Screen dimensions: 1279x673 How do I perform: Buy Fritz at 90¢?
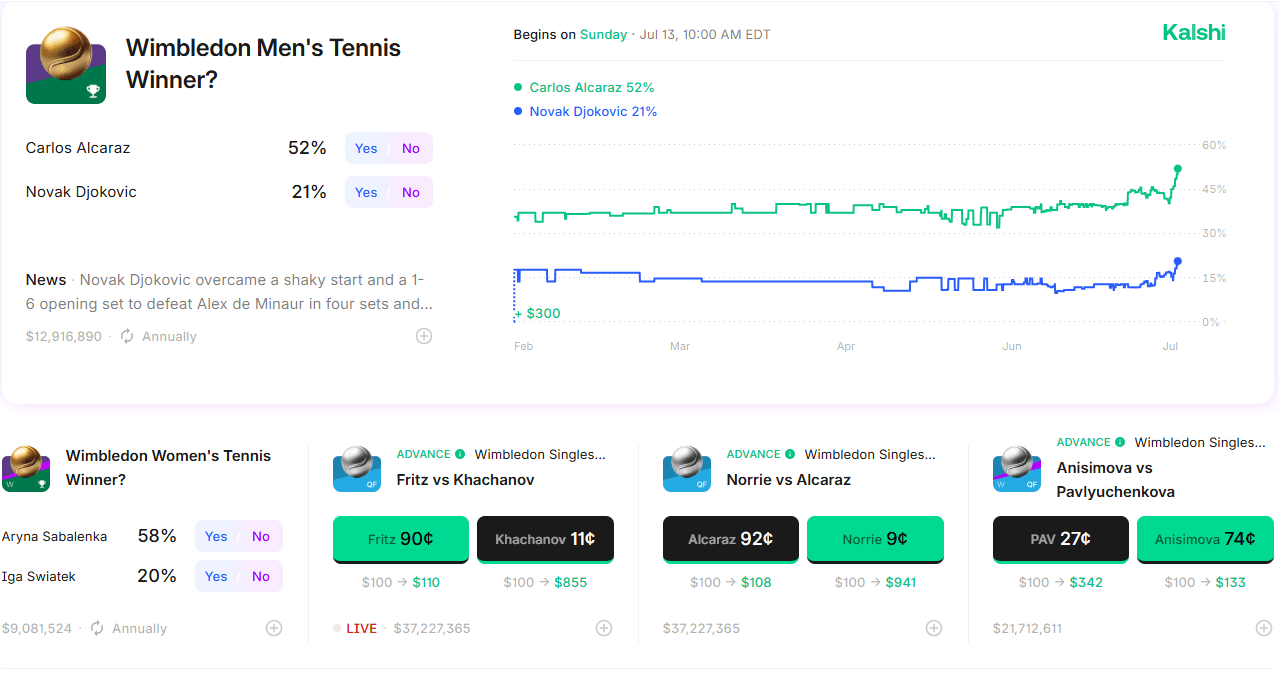point(400,539)
